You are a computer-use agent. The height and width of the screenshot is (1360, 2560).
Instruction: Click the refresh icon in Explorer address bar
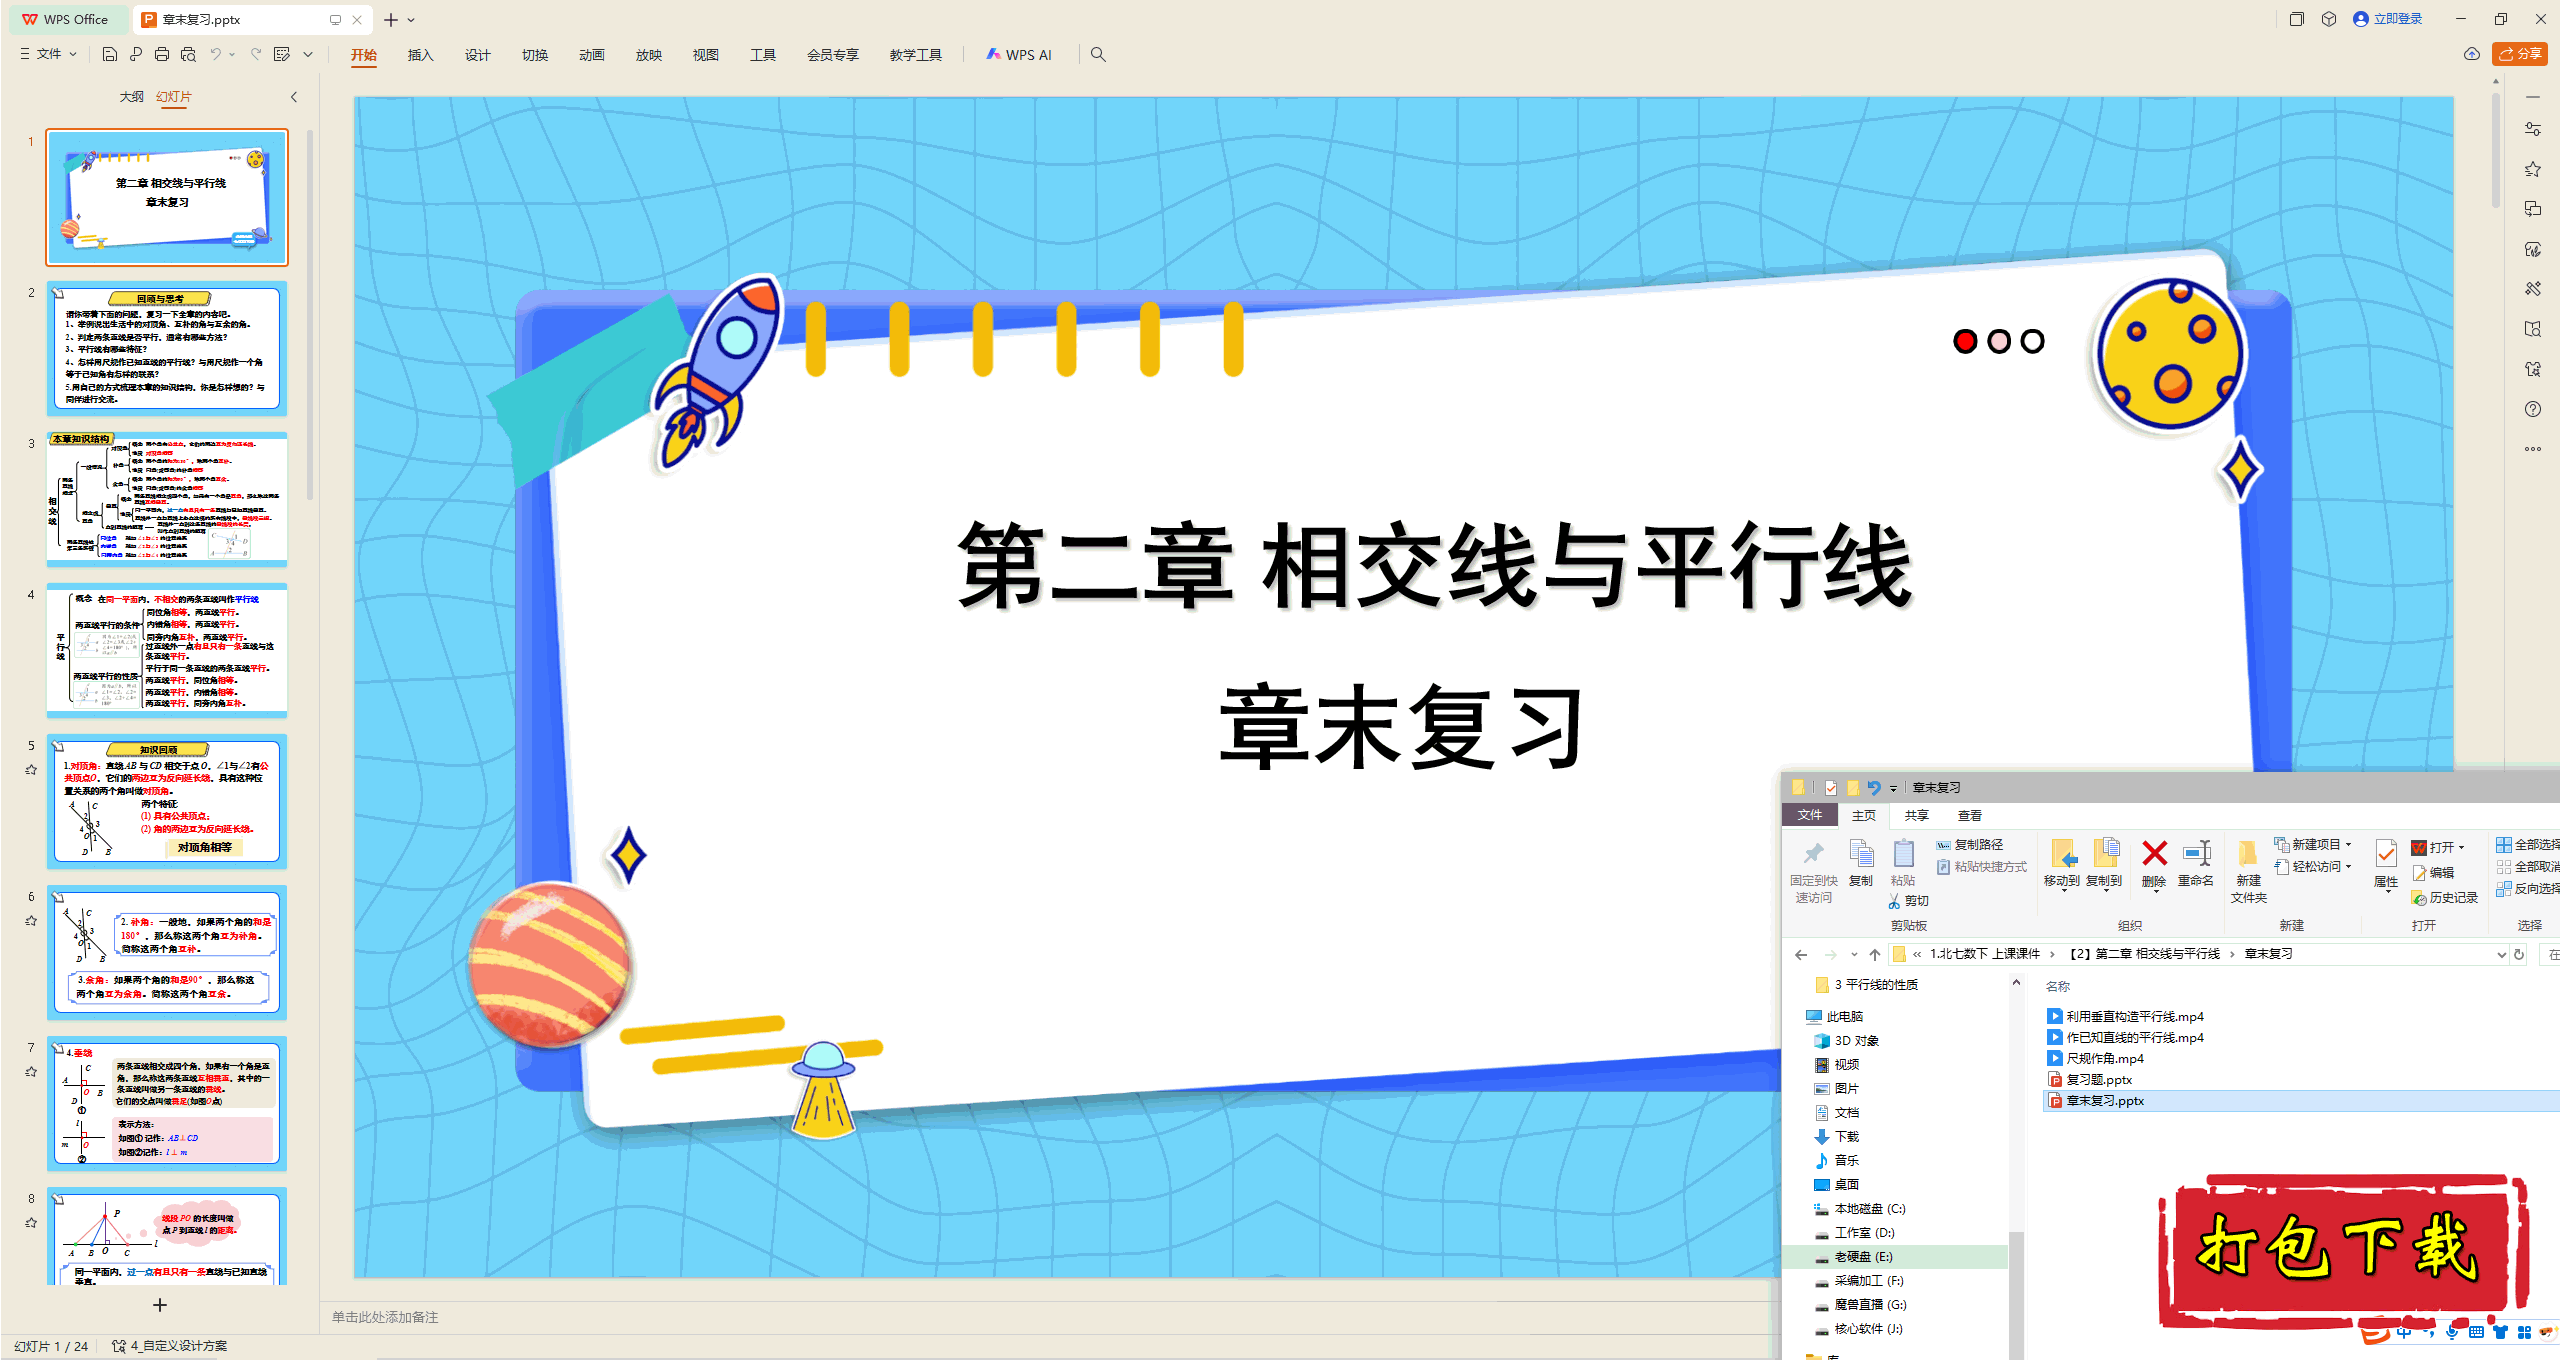tap(2519, 955)
